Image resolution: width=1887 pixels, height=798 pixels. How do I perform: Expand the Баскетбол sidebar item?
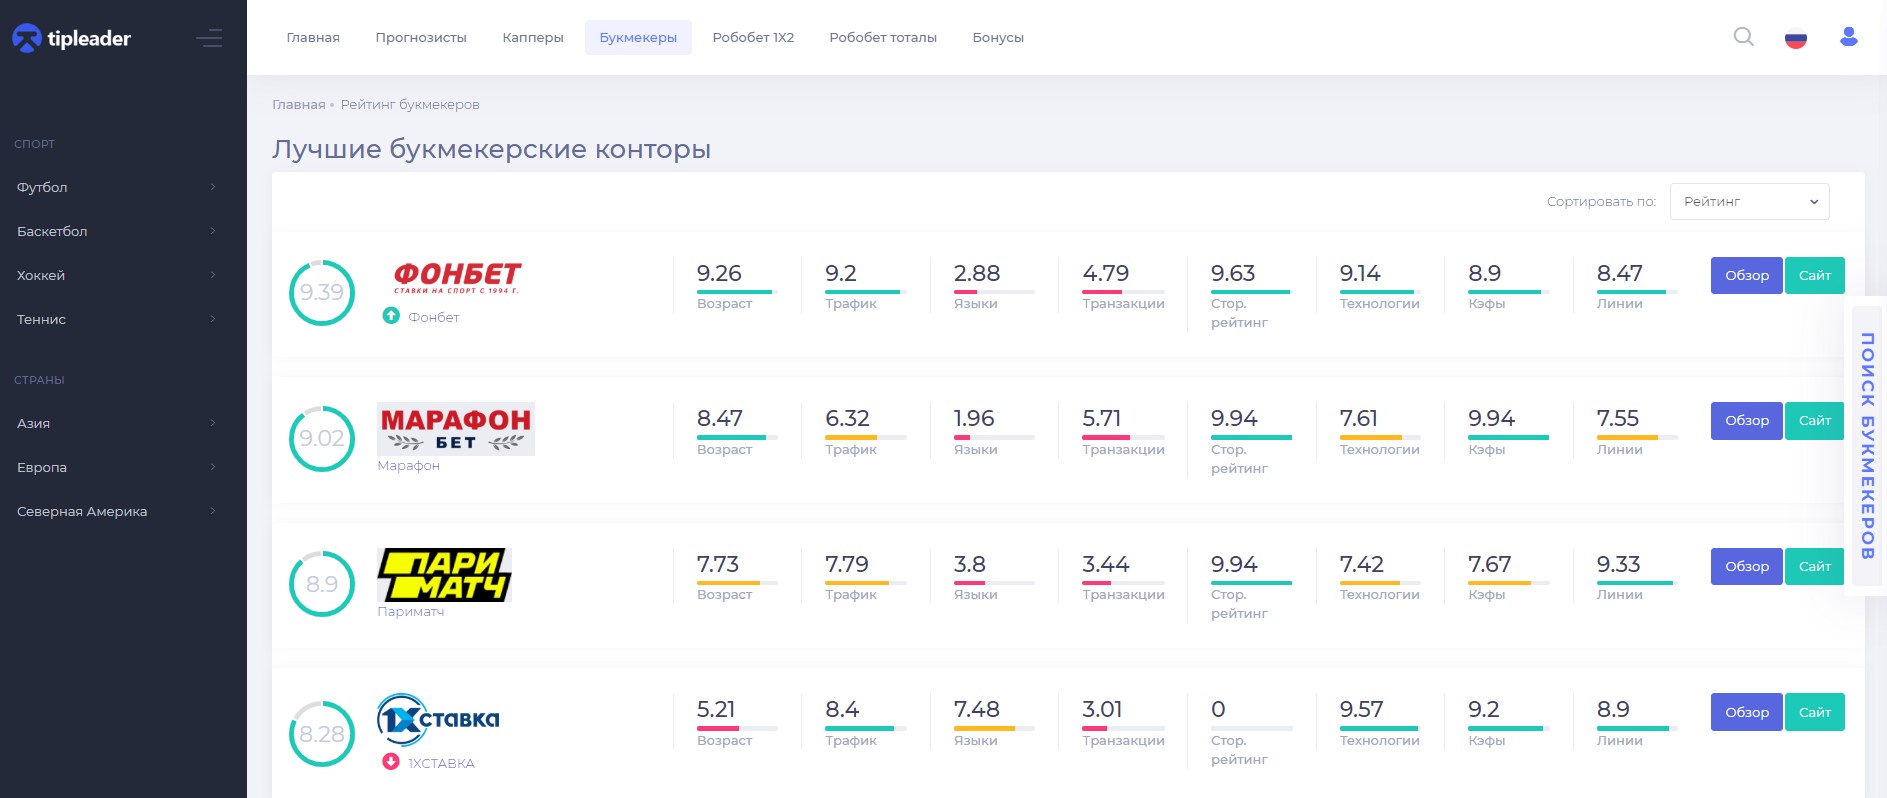116,231
